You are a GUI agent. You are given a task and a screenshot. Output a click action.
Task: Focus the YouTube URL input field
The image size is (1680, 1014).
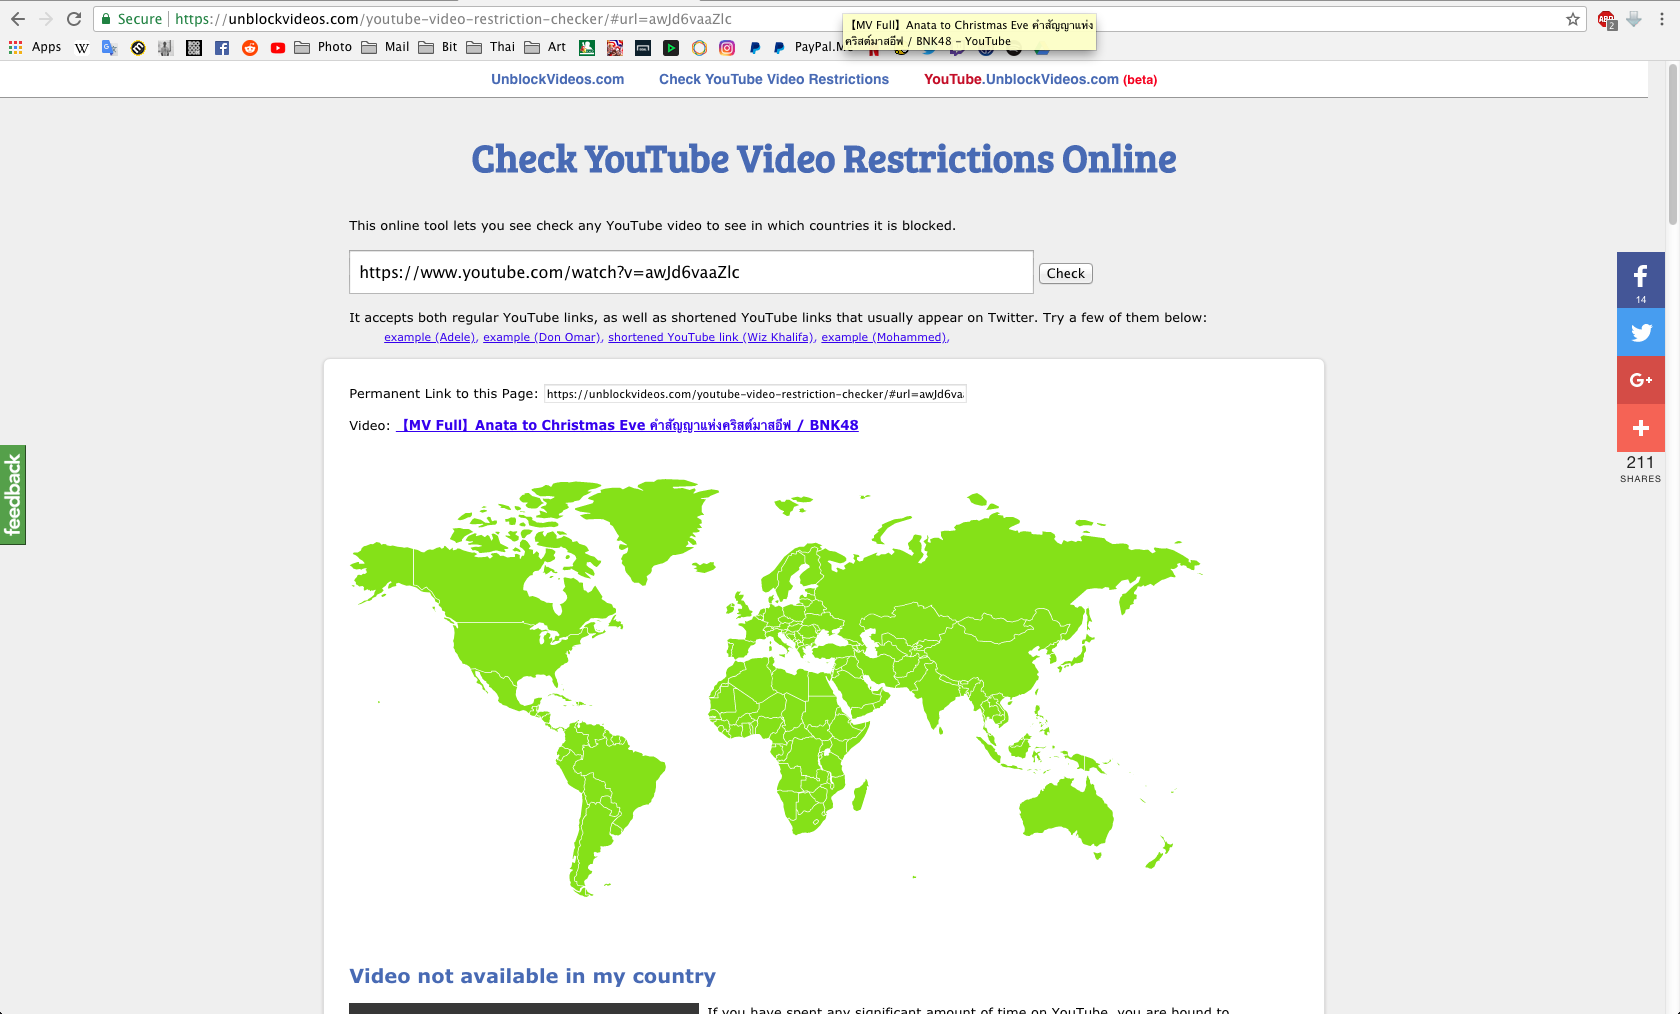click(x=691, y=272)
